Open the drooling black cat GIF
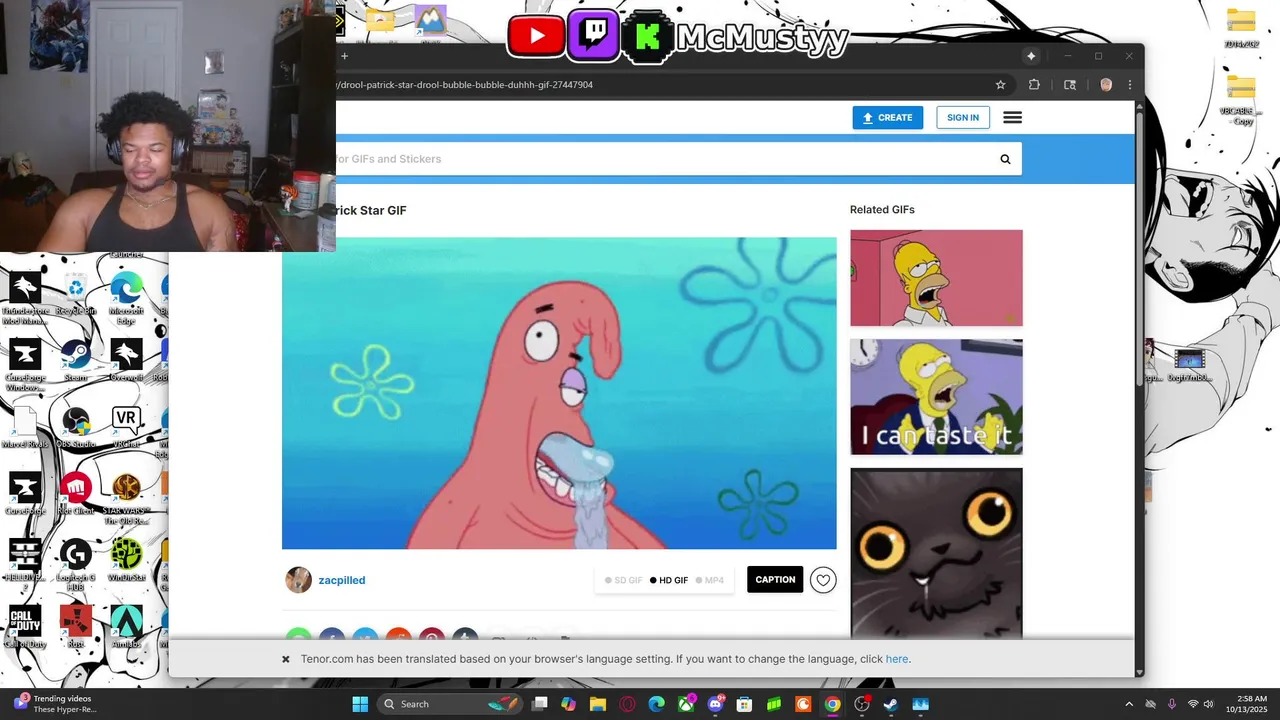1280x720 pixels. pyautogui.click(x=936, y=553)
